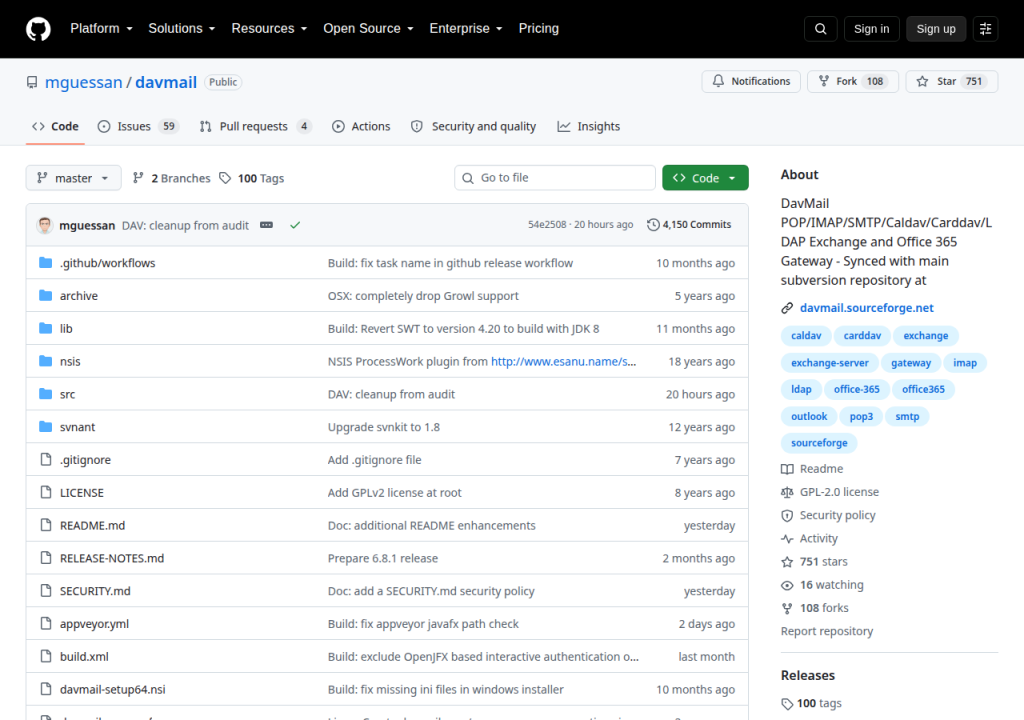1024x720 pixels.
Task: Click the README.md file icon
Action: [45, 525]
